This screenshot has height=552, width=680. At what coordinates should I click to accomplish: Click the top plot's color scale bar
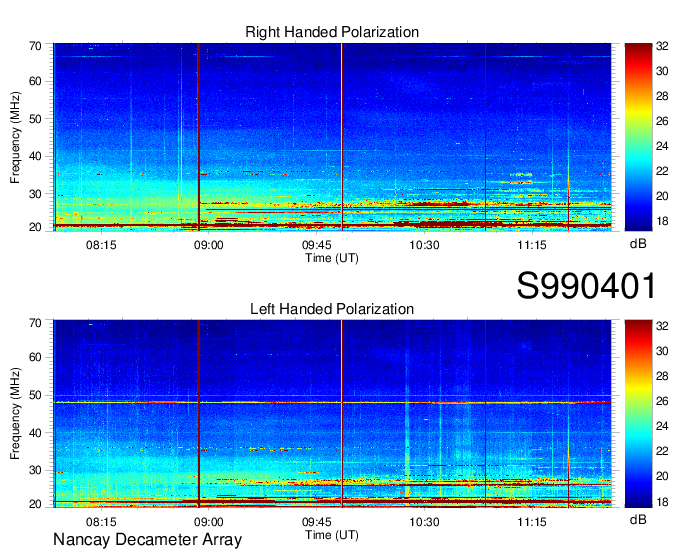[638, 137]
